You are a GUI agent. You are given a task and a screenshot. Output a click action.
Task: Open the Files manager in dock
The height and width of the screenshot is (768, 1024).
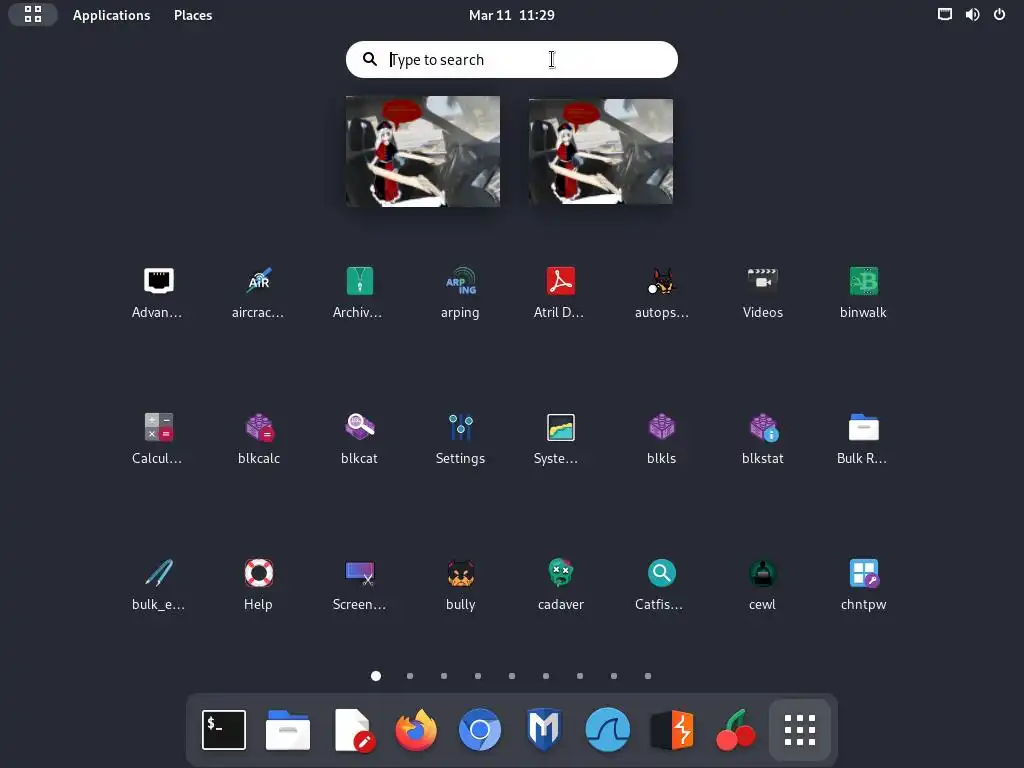pyautogui.click(x=288, y=729)
